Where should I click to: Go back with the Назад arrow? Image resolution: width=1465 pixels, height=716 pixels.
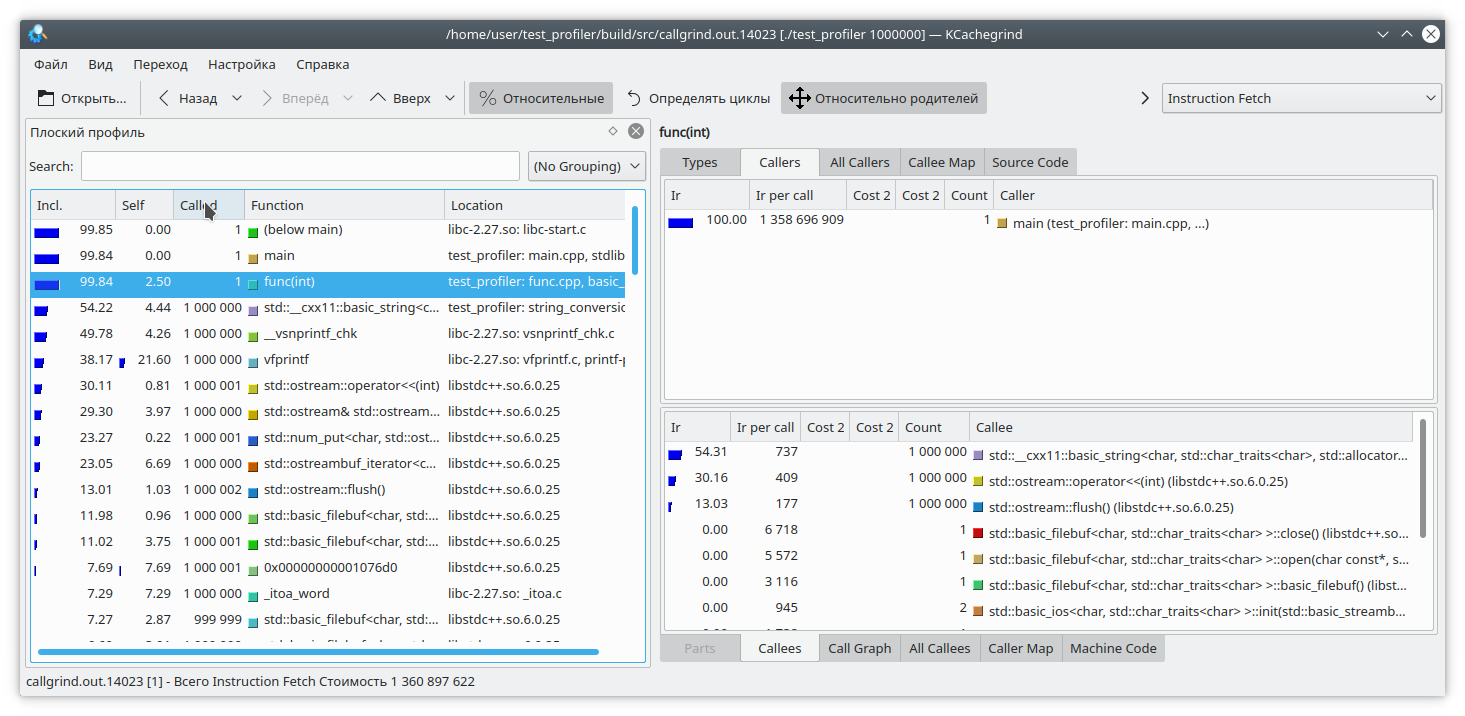[187, 98]
